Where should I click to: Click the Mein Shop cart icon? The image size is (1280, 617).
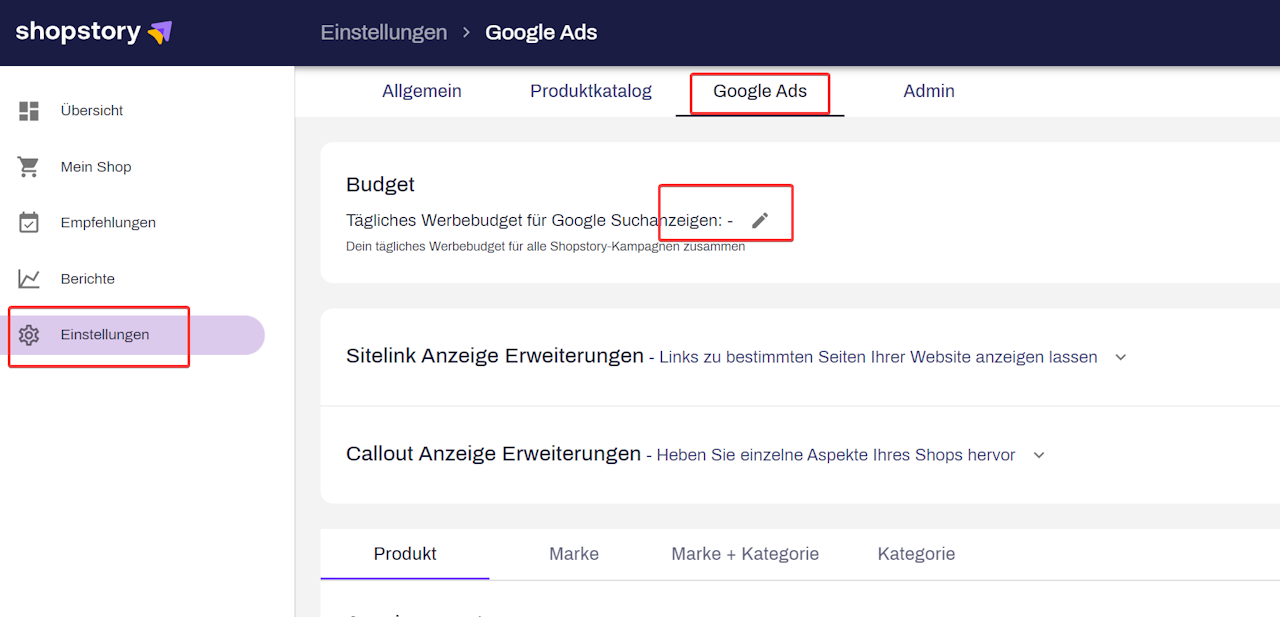(29, 167)
